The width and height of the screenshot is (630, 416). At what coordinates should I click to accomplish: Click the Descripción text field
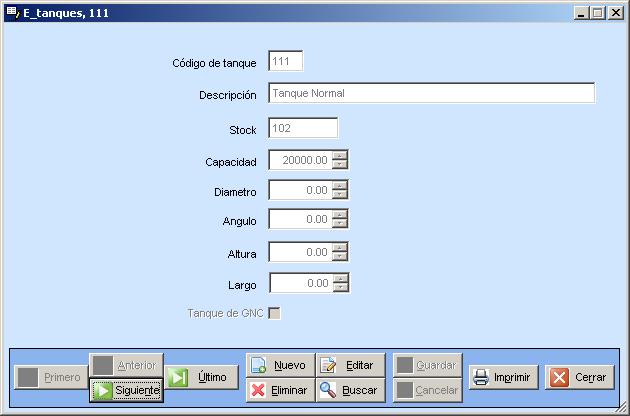coord(432,93)
